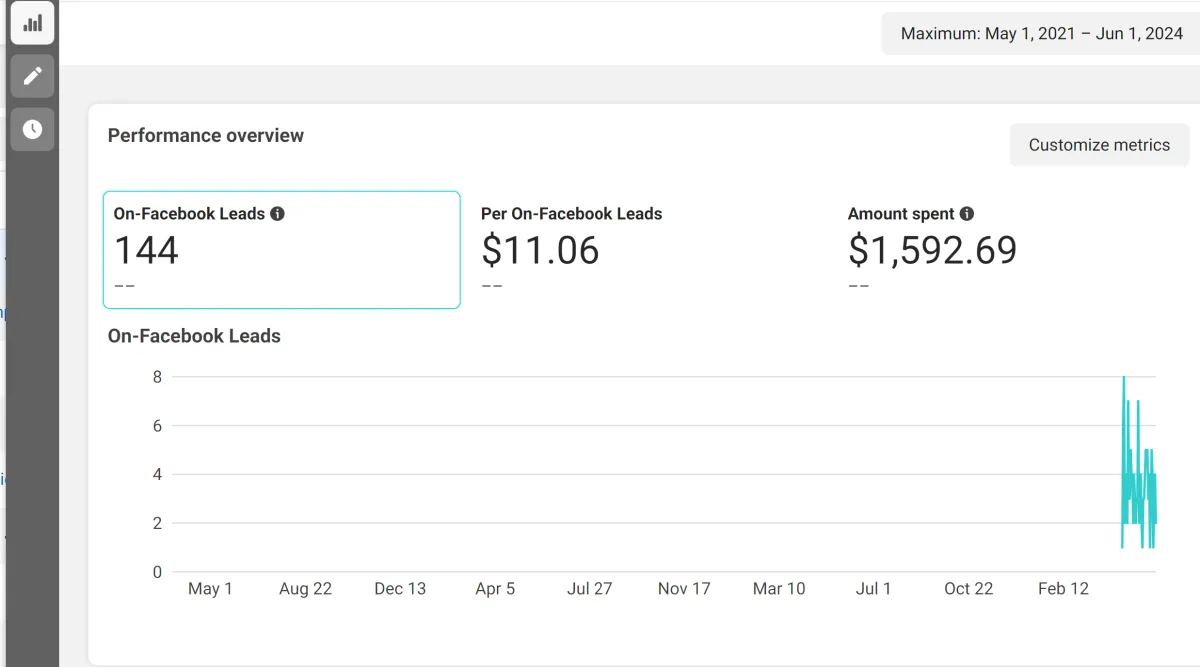The image size is (1200, 667).
Task: Select the On-Facebook Leads metric card
Action: coord(282,249)
